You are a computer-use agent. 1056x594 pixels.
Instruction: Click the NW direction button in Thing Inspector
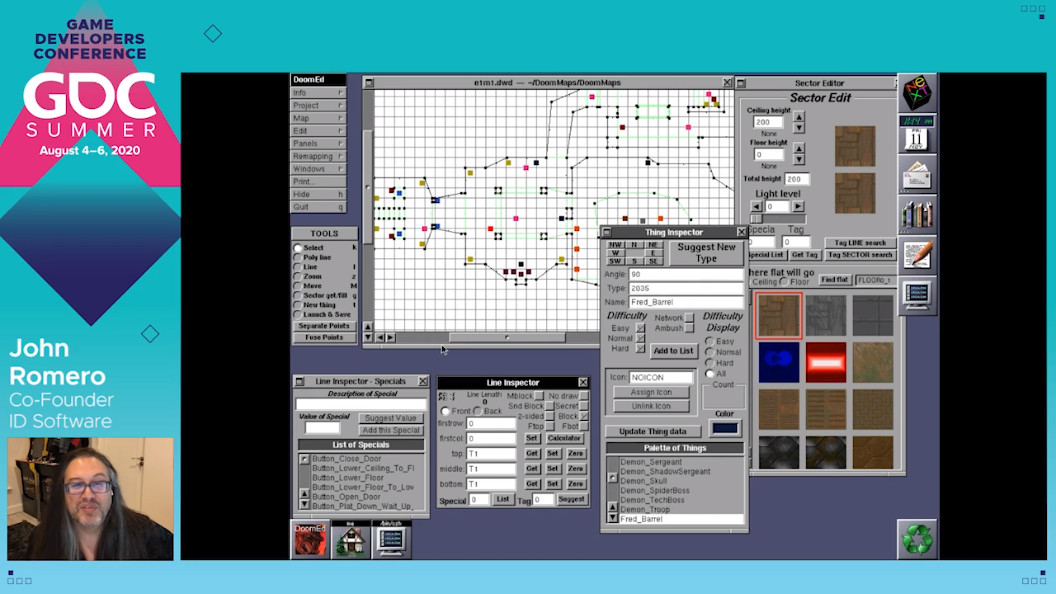coord(615,244)
